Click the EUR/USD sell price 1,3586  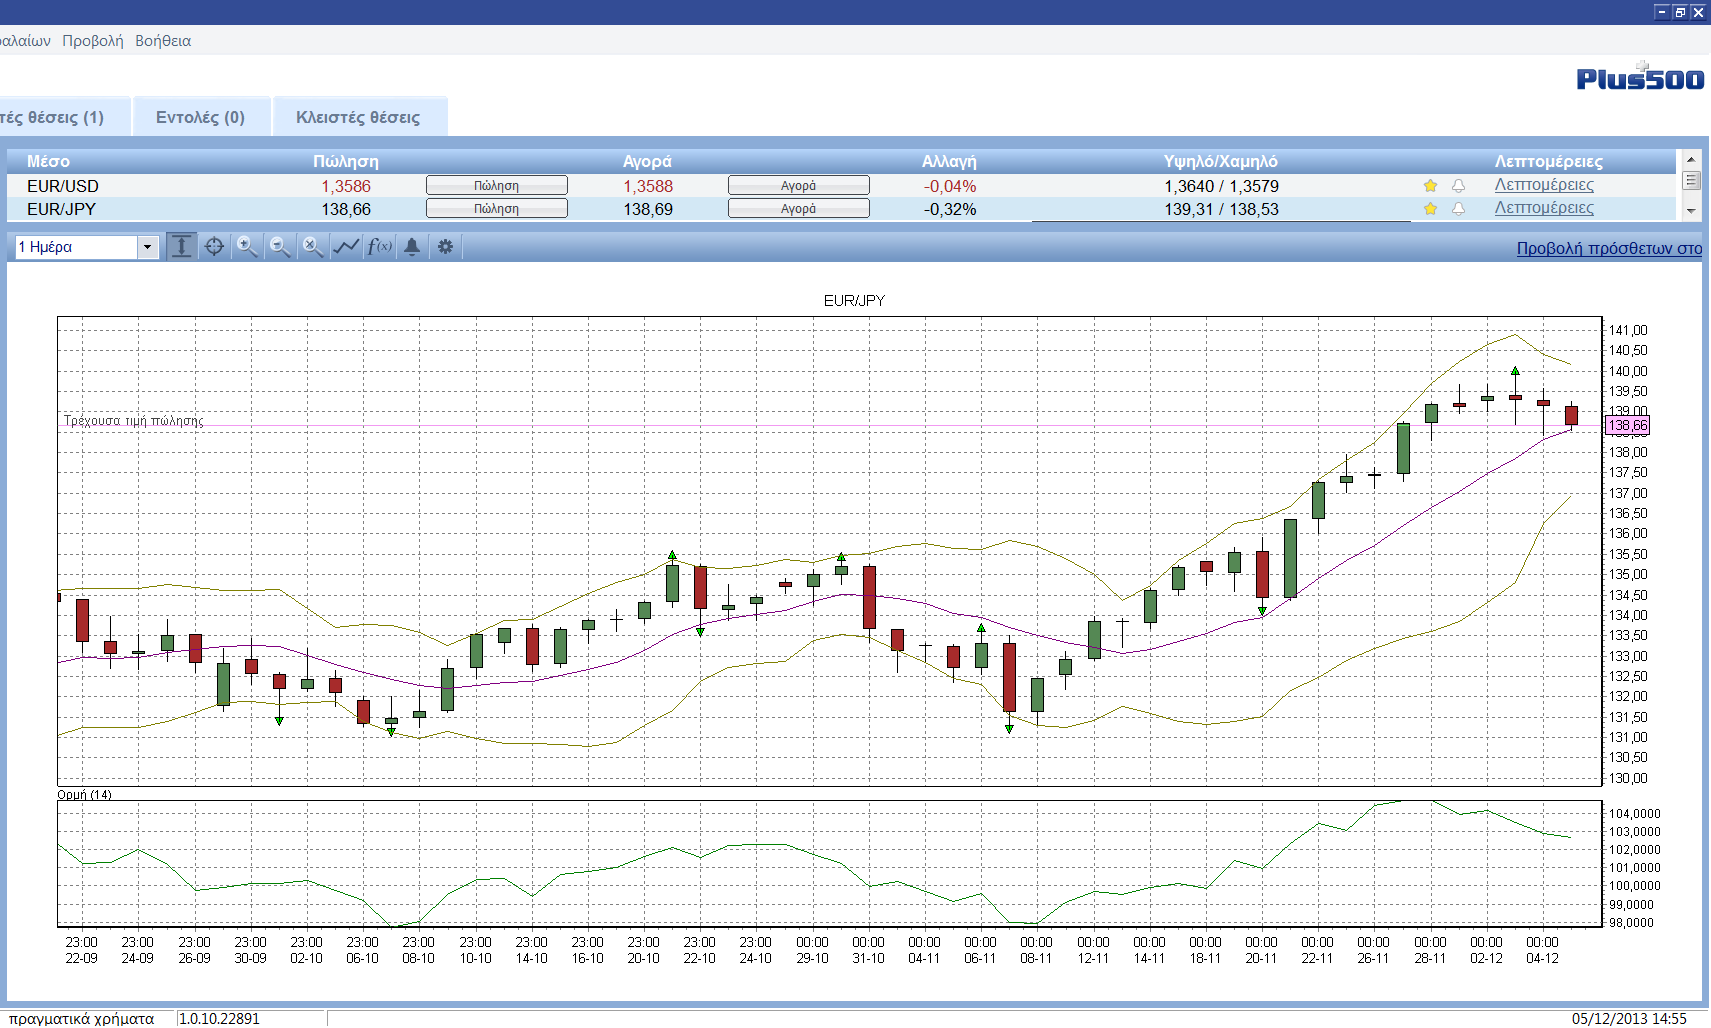[x=346, y=186]
